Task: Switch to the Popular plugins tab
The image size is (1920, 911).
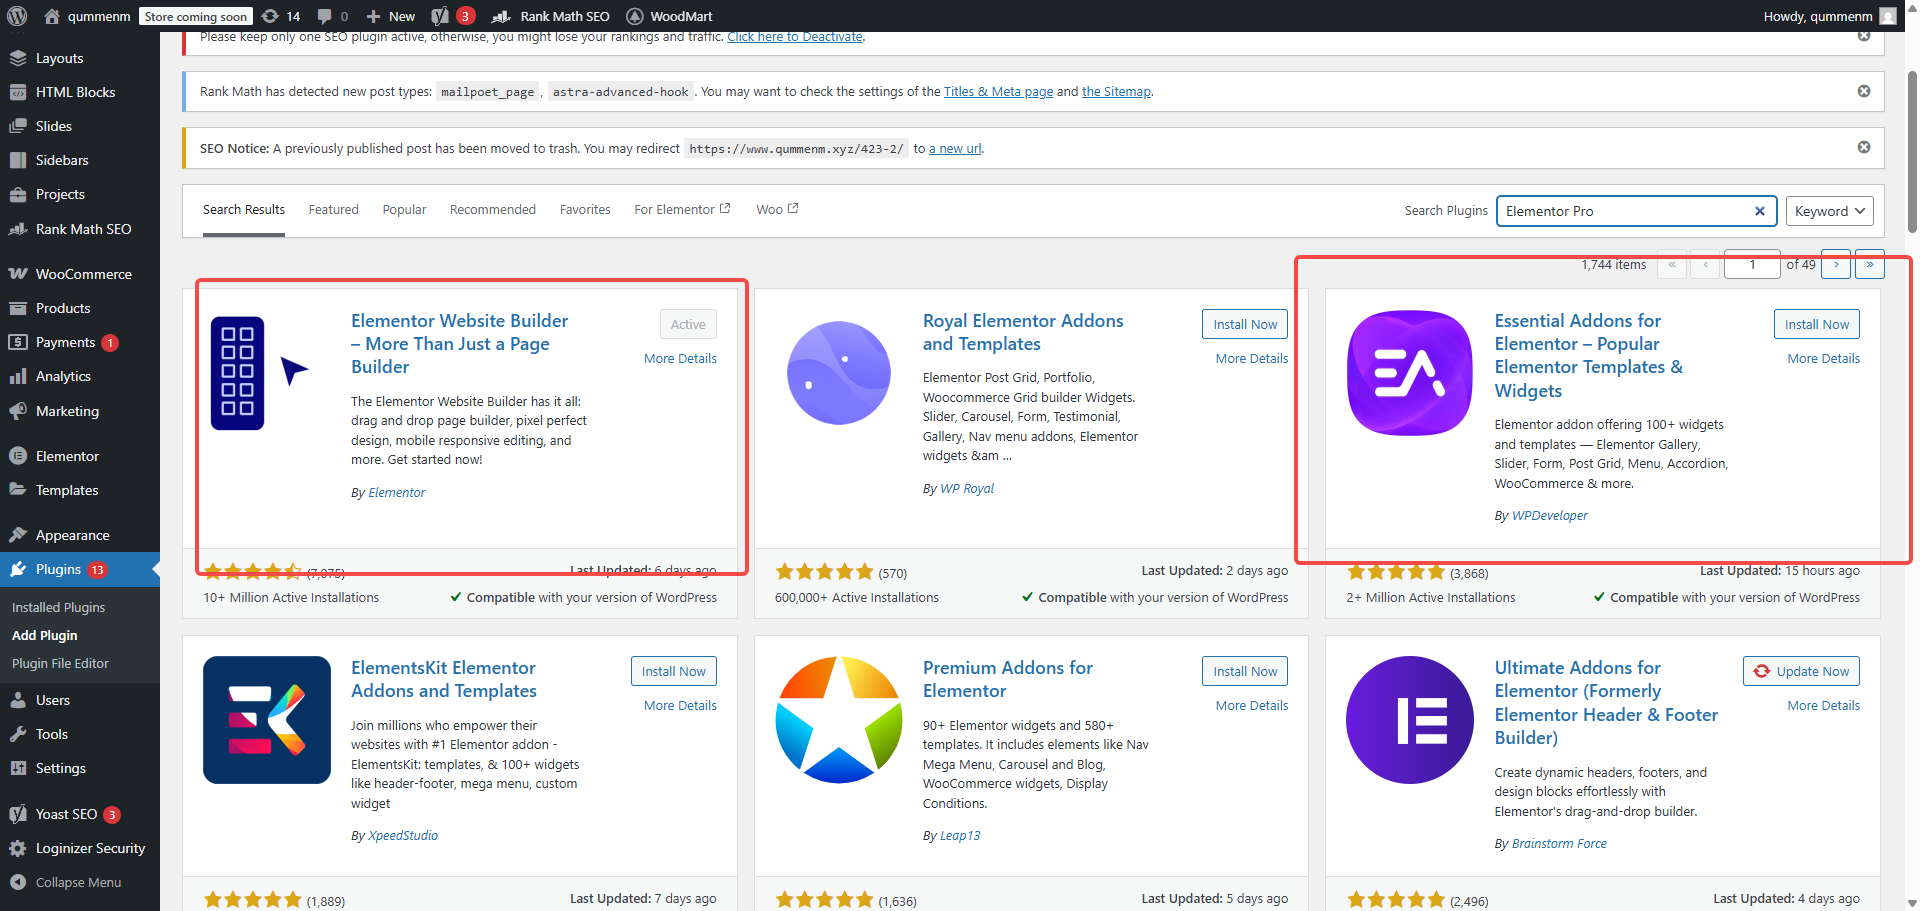Action: (x=404, y=210)
